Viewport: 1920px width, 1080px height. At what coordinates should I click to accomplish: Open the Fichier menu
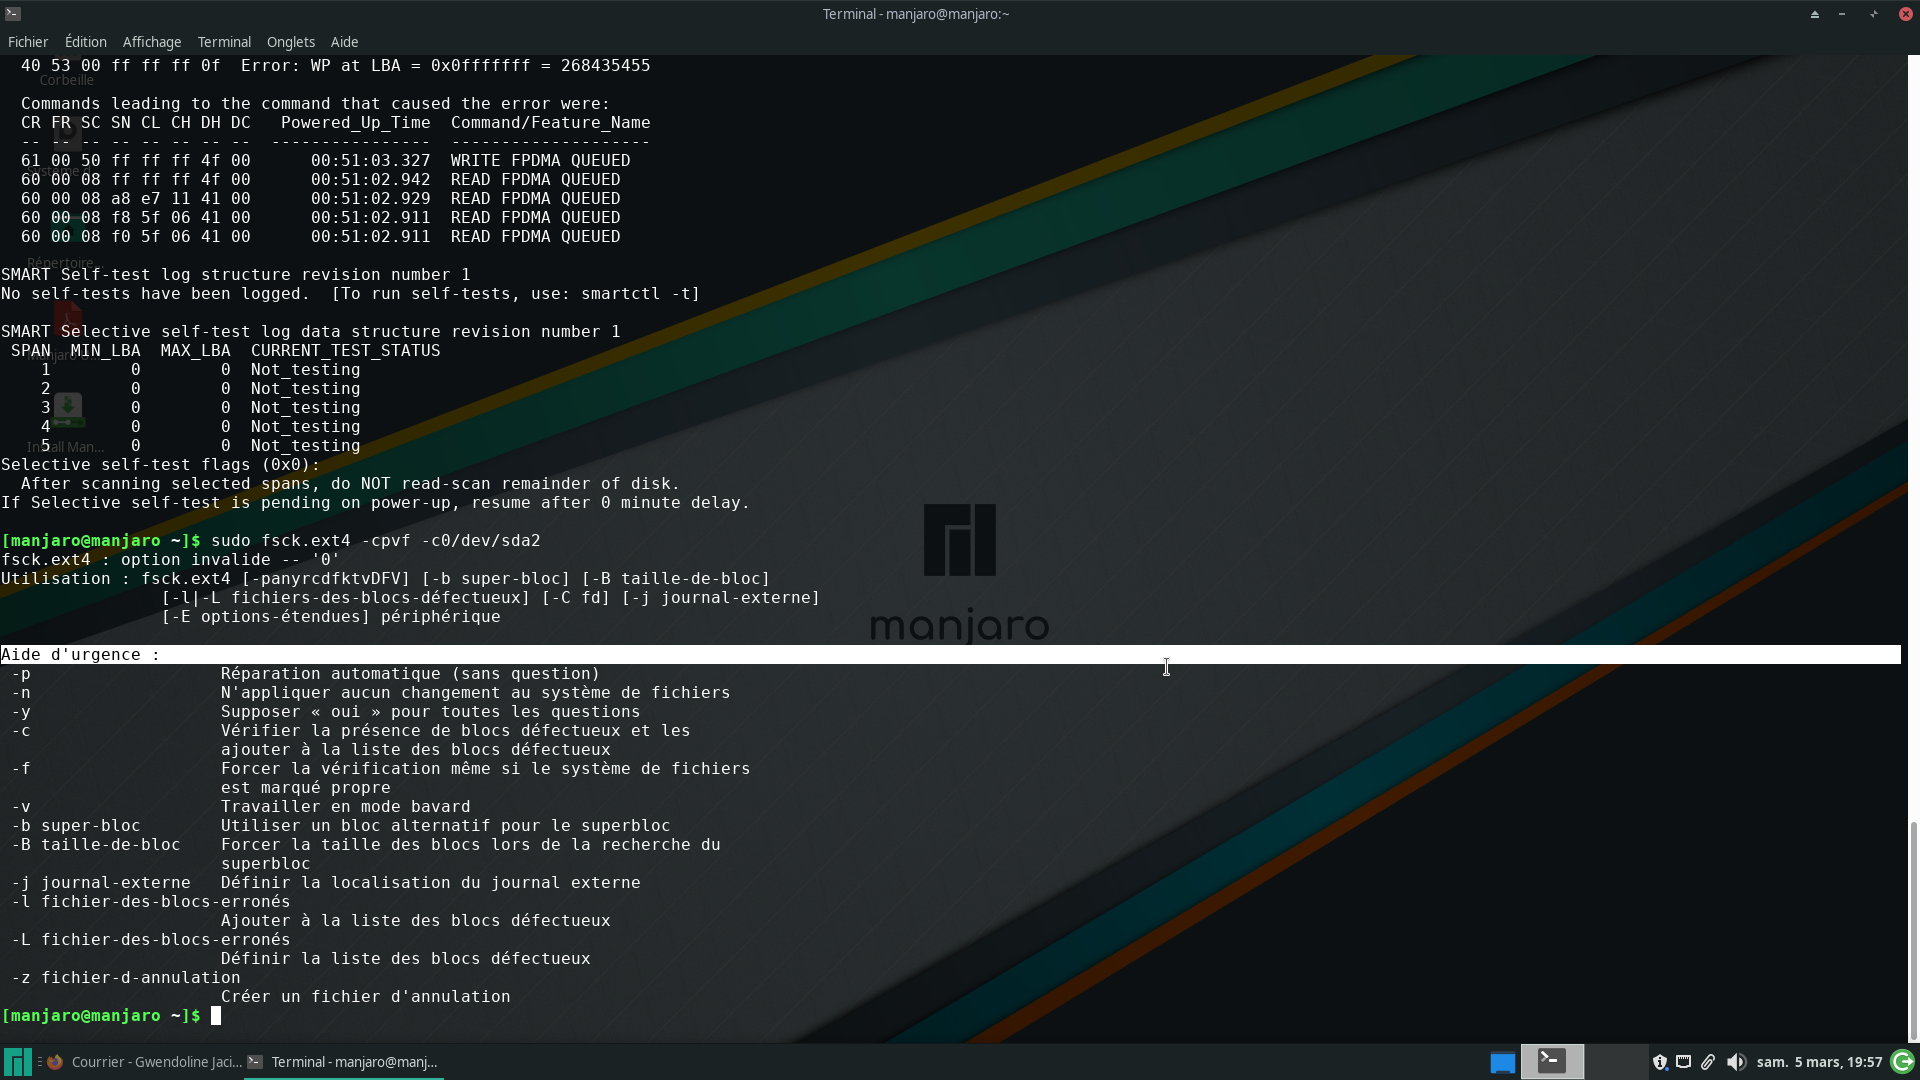[28, 42]
